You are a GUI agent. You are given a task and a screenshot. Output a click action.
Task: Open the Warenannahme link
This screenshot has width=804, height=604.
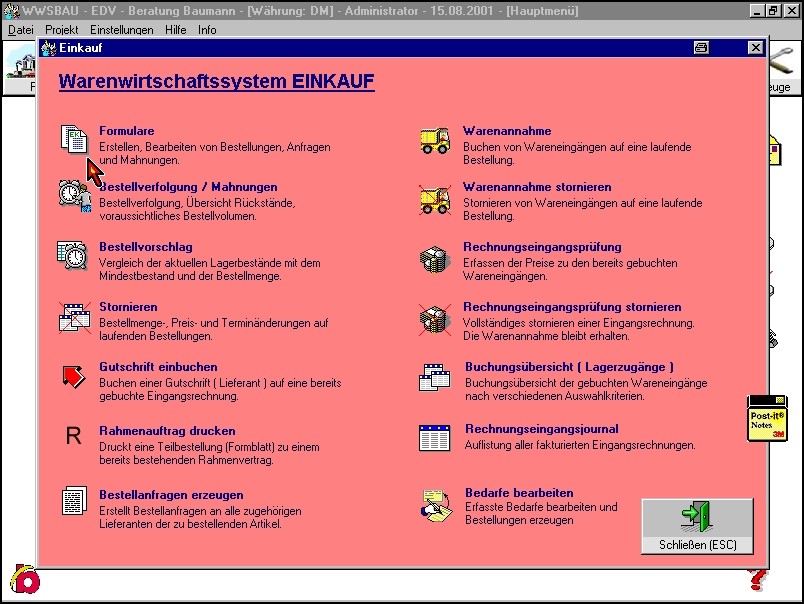[507, 131]
